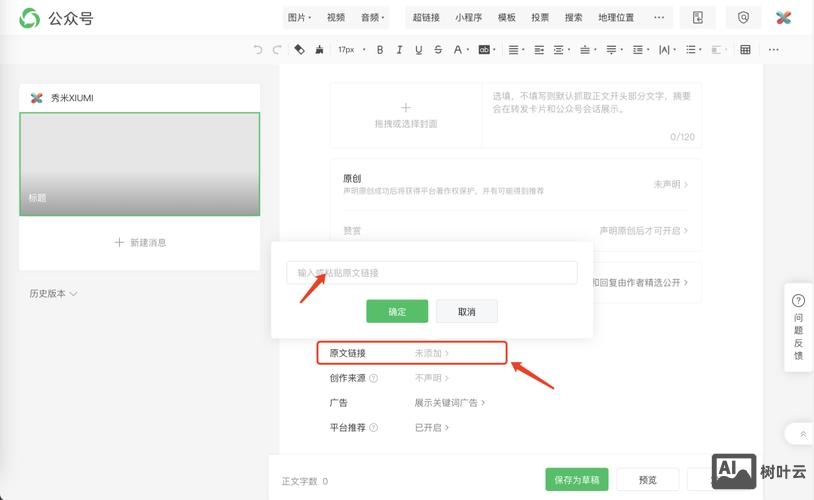Click the 预览 button

pyautogui.click(x=647, y=479)
